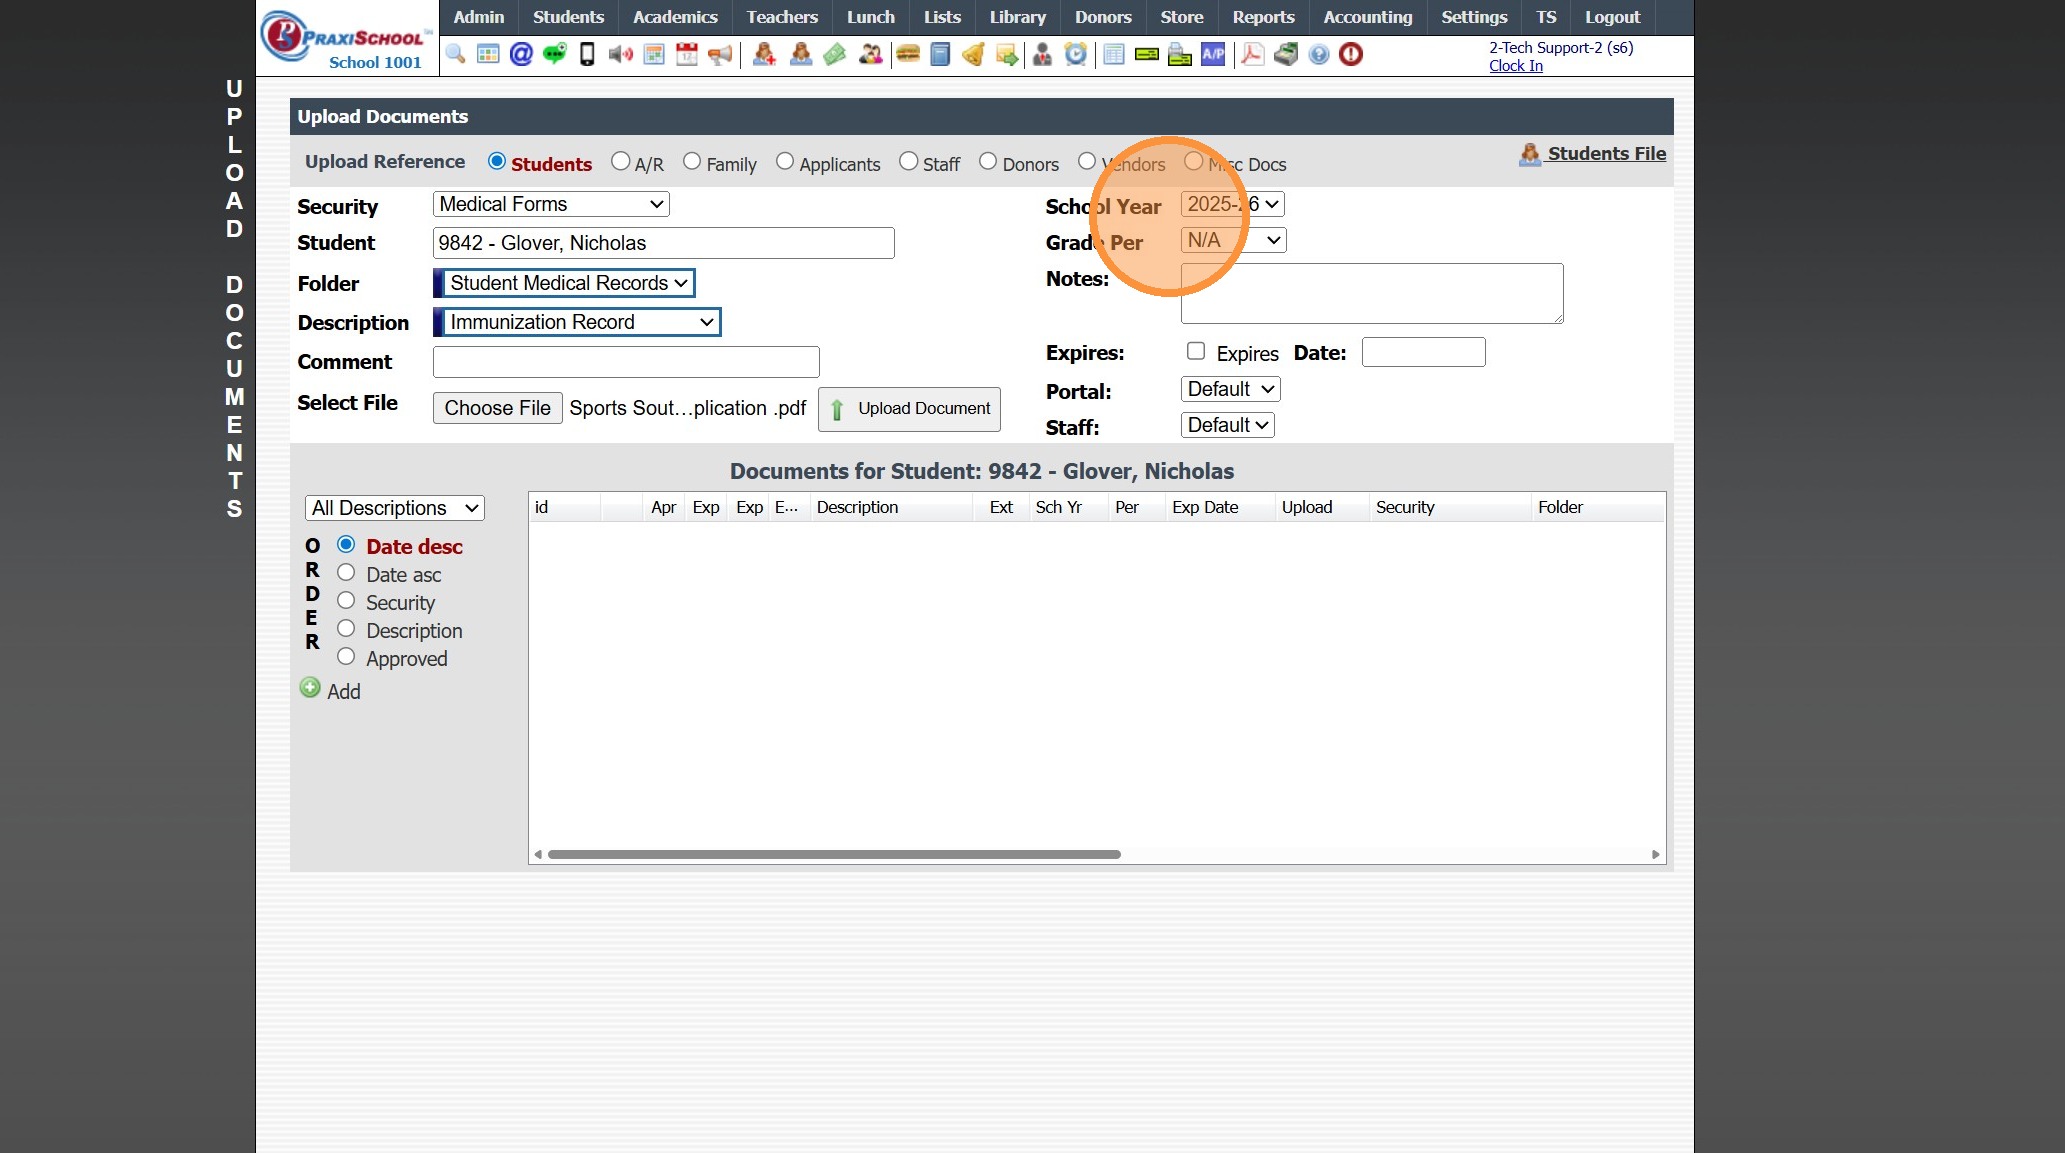Open the email @ icon
Image resolution: width=2065 pixels, height=1153 pixels.
click(x=521, y=54)
